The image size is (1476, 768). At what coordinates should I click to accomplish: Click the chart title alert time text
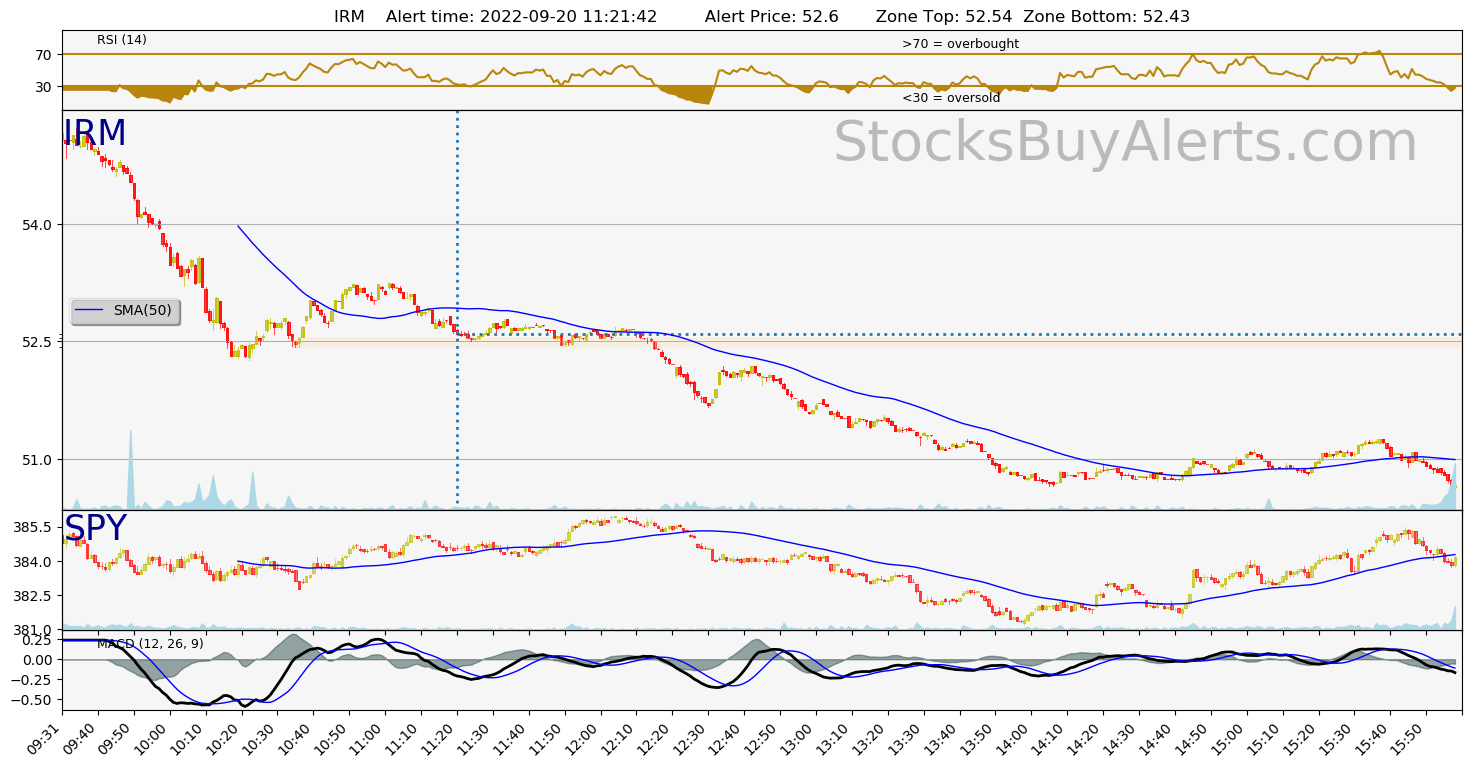tap(521, 17)
